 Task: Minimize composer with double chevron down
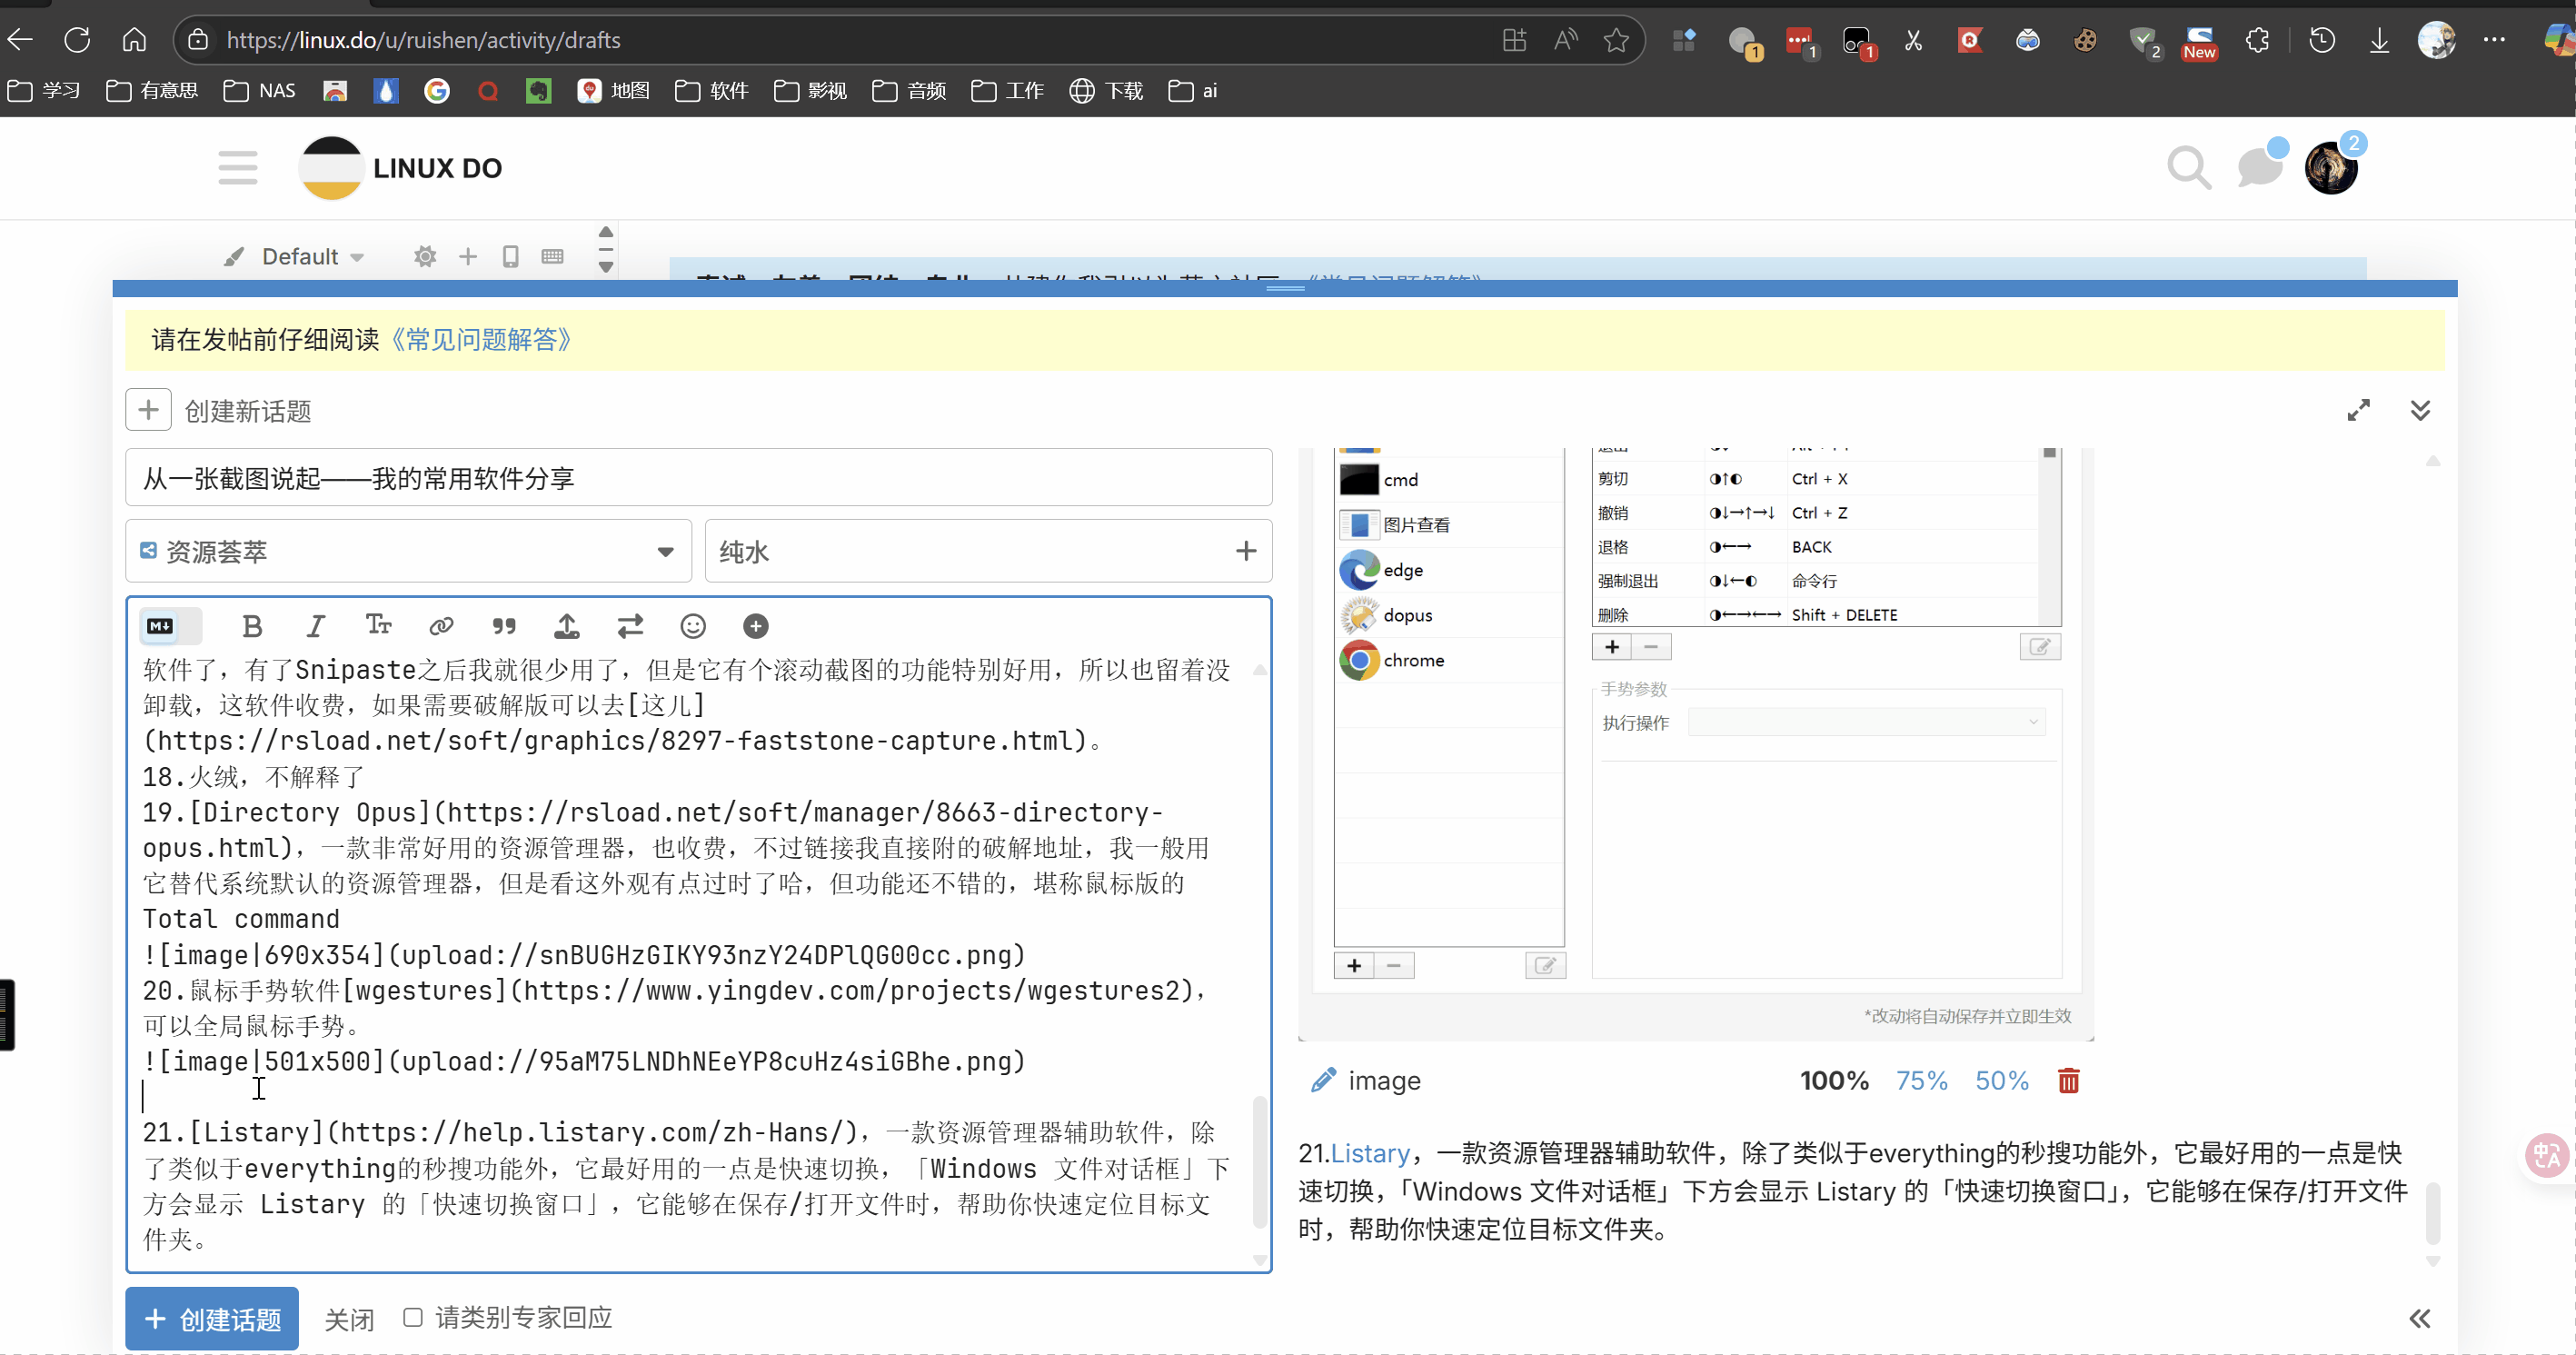point(2420,410)
